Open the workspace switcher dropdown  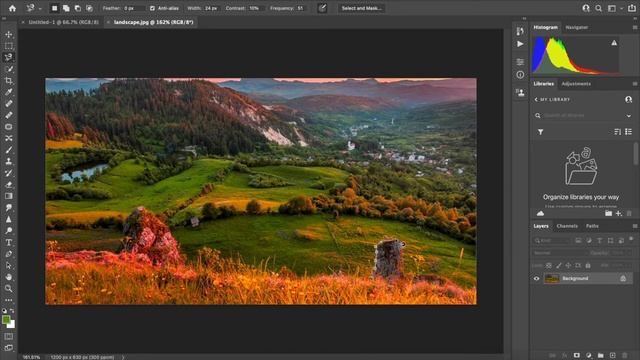(621, 8)
